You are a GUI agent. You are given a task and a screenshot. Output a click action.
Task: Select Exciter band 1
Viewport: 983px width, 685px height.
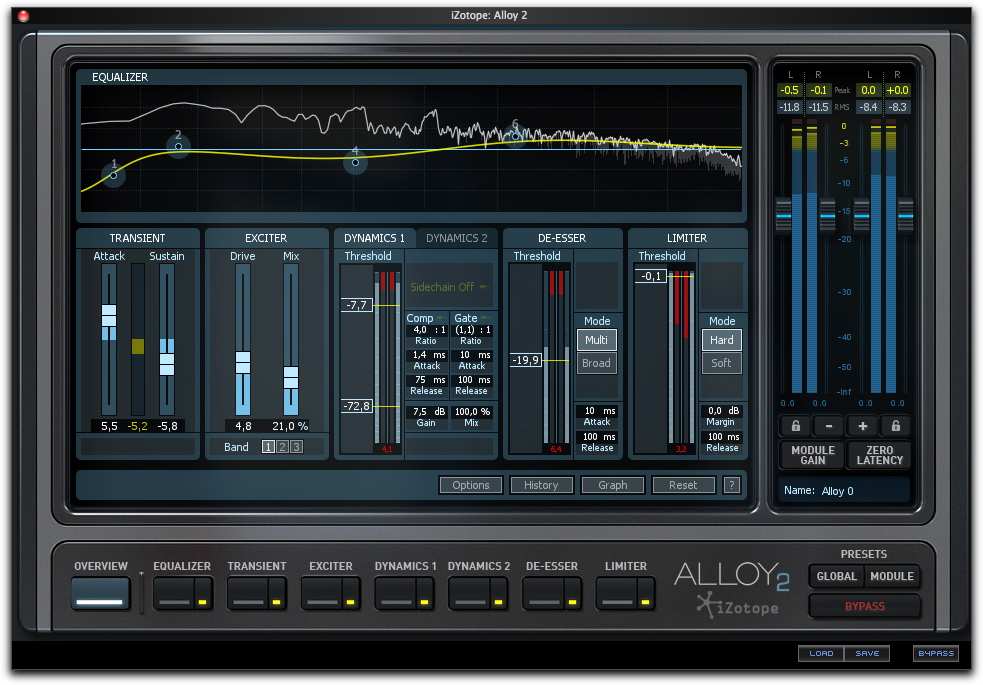pos(268,447)
